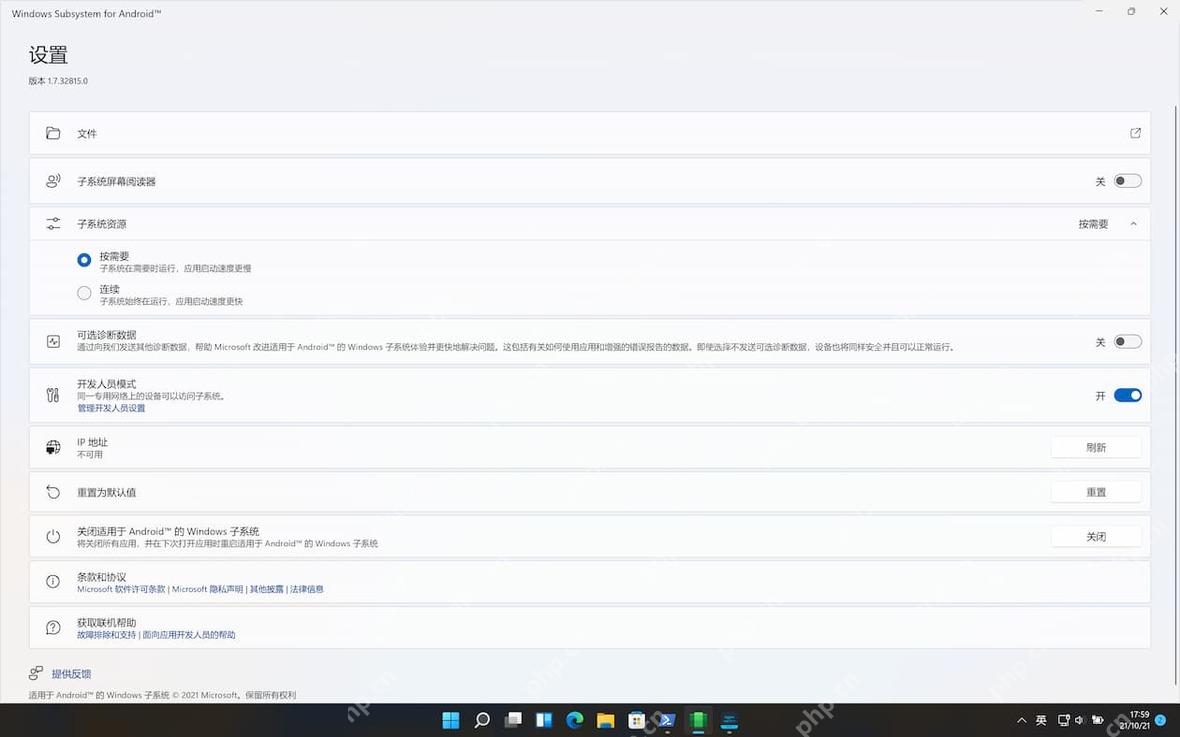1180x737 pixels.
Task: Click the network icon in system tray
Action: click(1063, 720)
